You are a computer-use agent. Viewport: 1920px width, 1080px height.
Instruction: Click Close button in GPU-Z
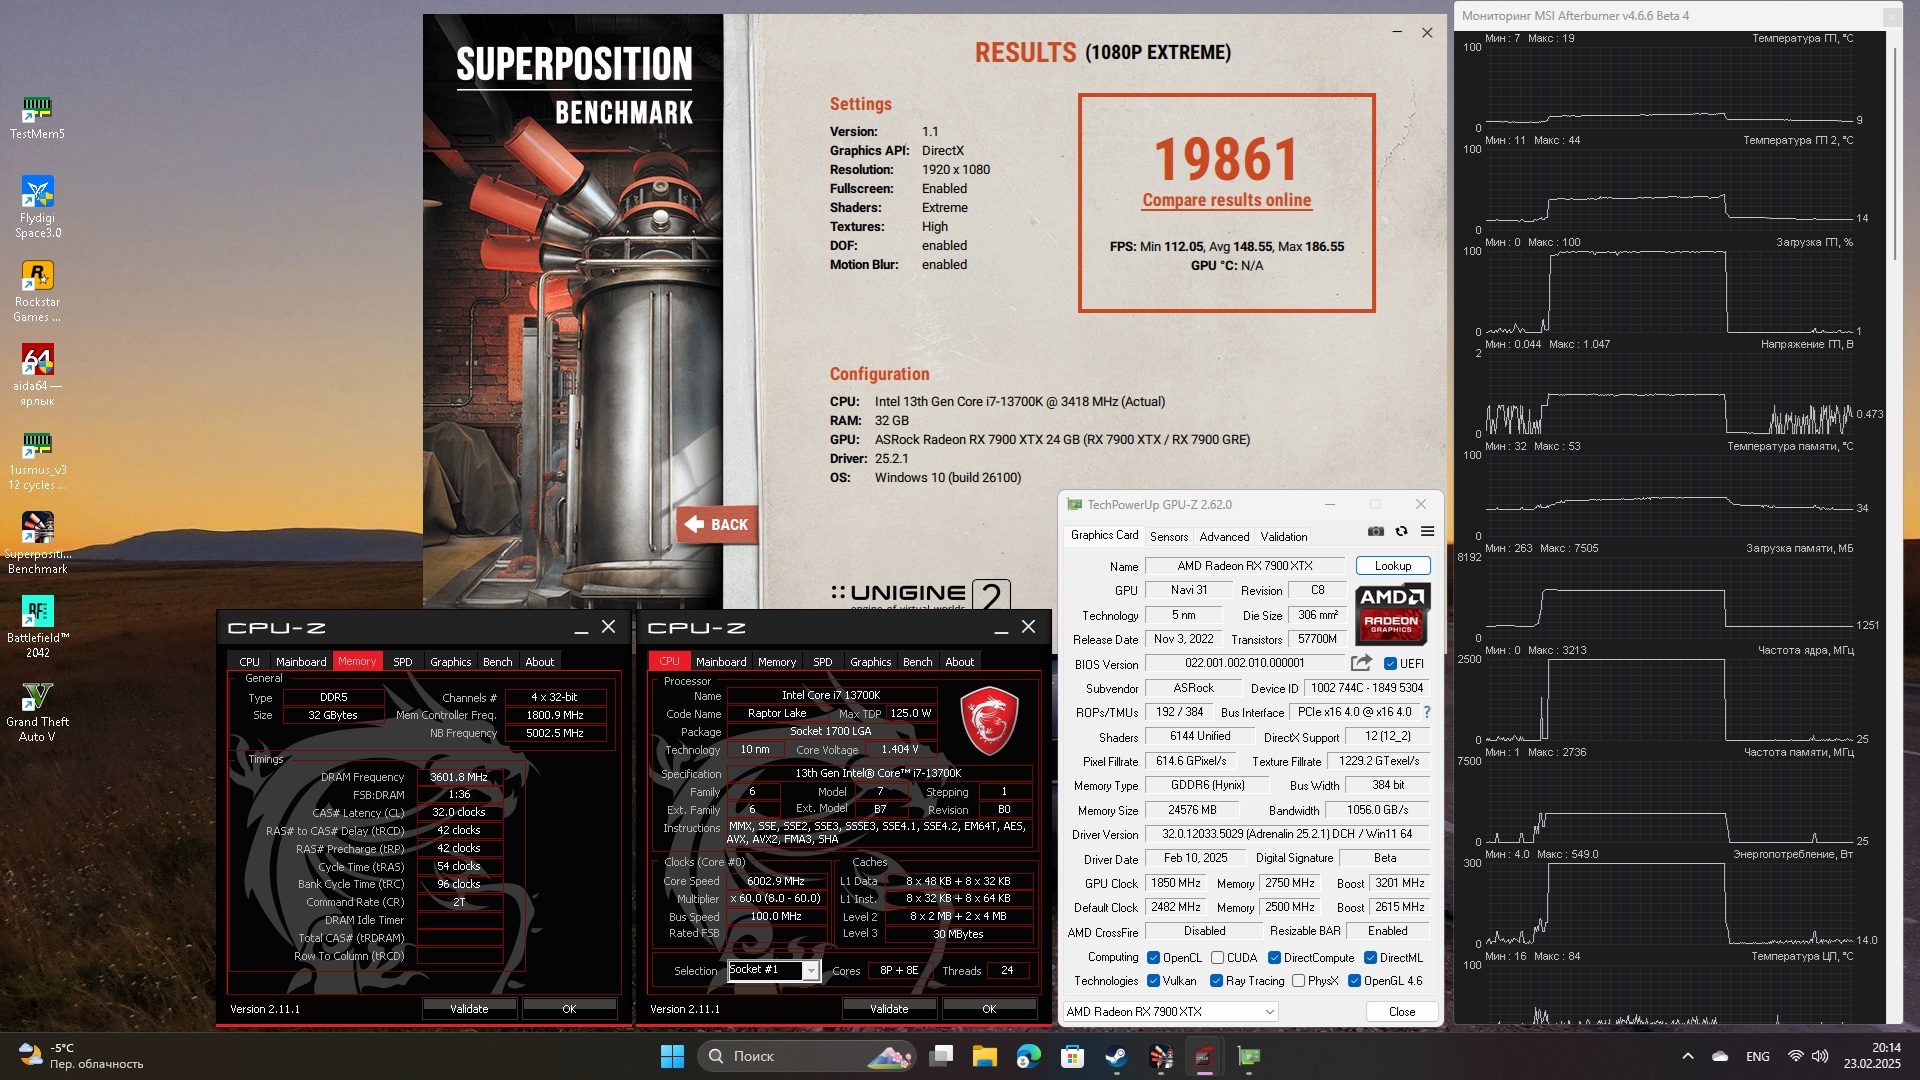tap(1402, 1012)
